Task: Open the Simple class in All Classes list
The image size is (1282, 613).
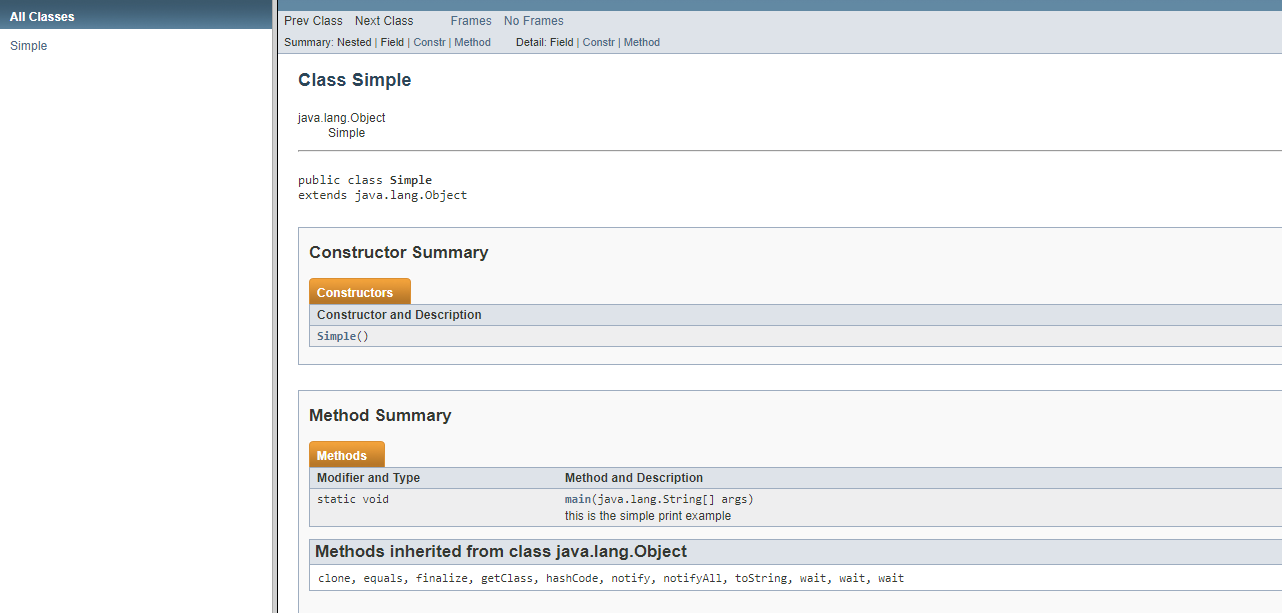Action: pyautogui.click(x=28, y=46)
